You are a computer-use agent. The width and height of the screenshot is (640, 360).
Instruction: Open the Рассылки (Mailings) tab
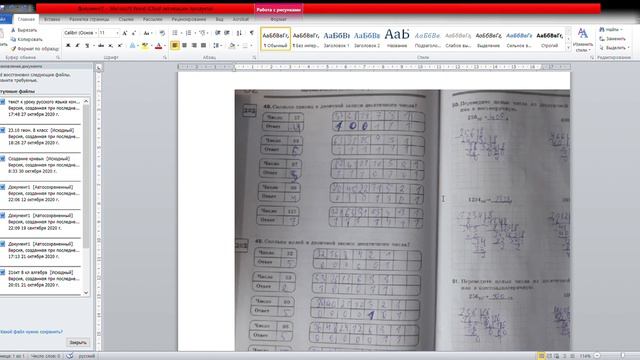coord(152,19)
